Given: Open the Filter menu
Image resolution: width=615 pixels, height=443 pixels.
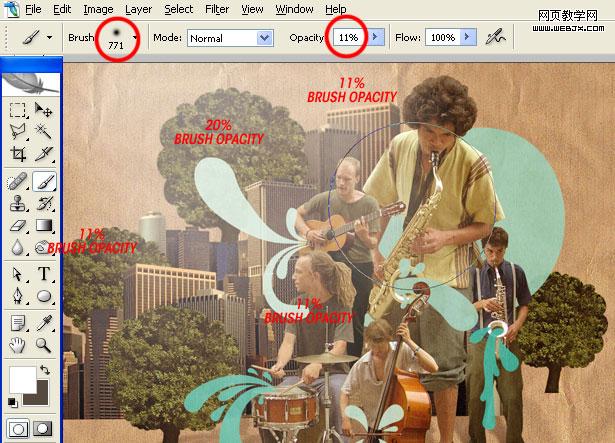Looking at the screenshot, I should click(x=217, y=9).
